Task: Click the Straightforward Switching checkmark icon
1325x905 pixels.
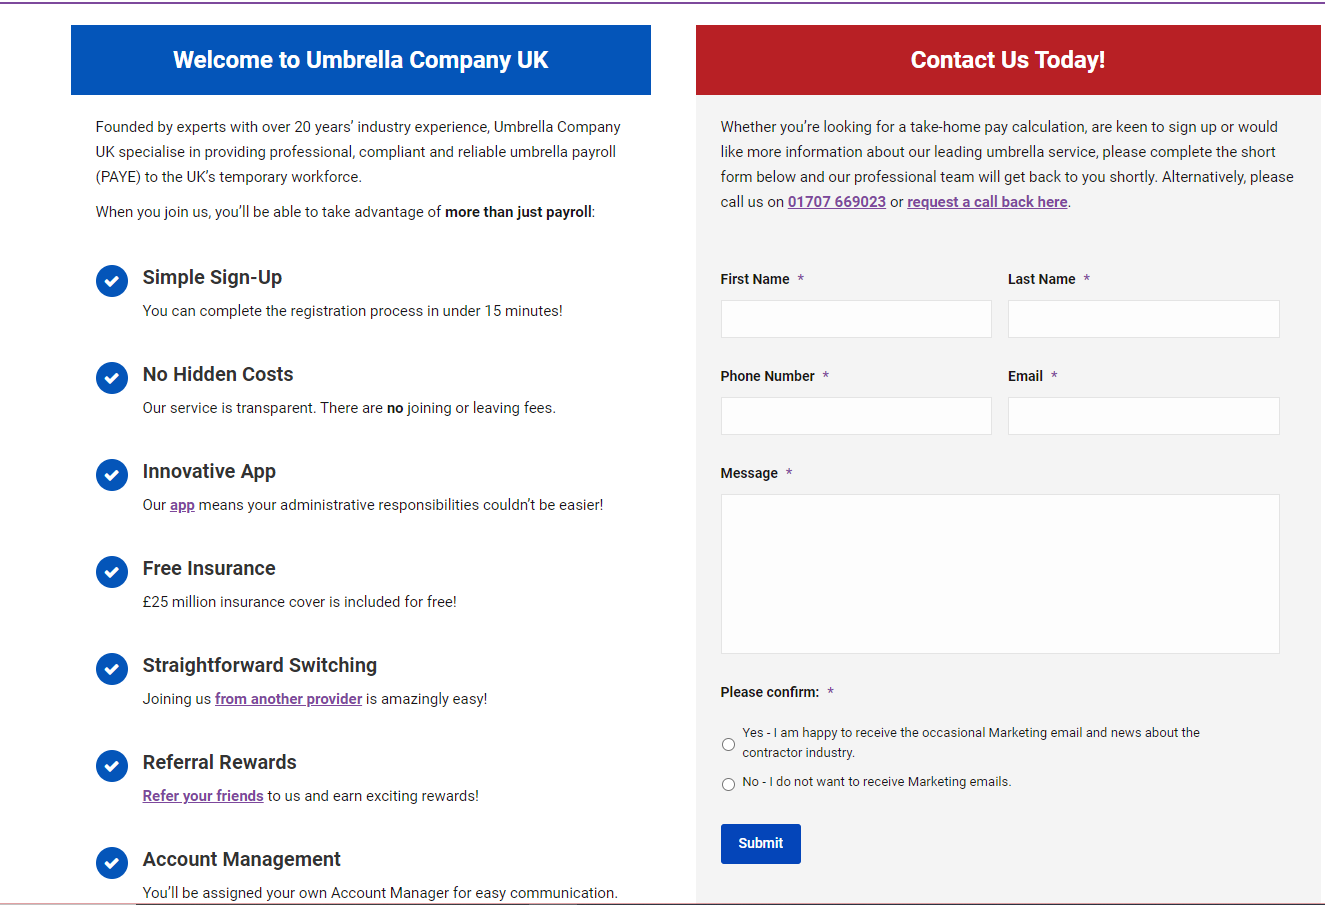Action: [111, 669]
